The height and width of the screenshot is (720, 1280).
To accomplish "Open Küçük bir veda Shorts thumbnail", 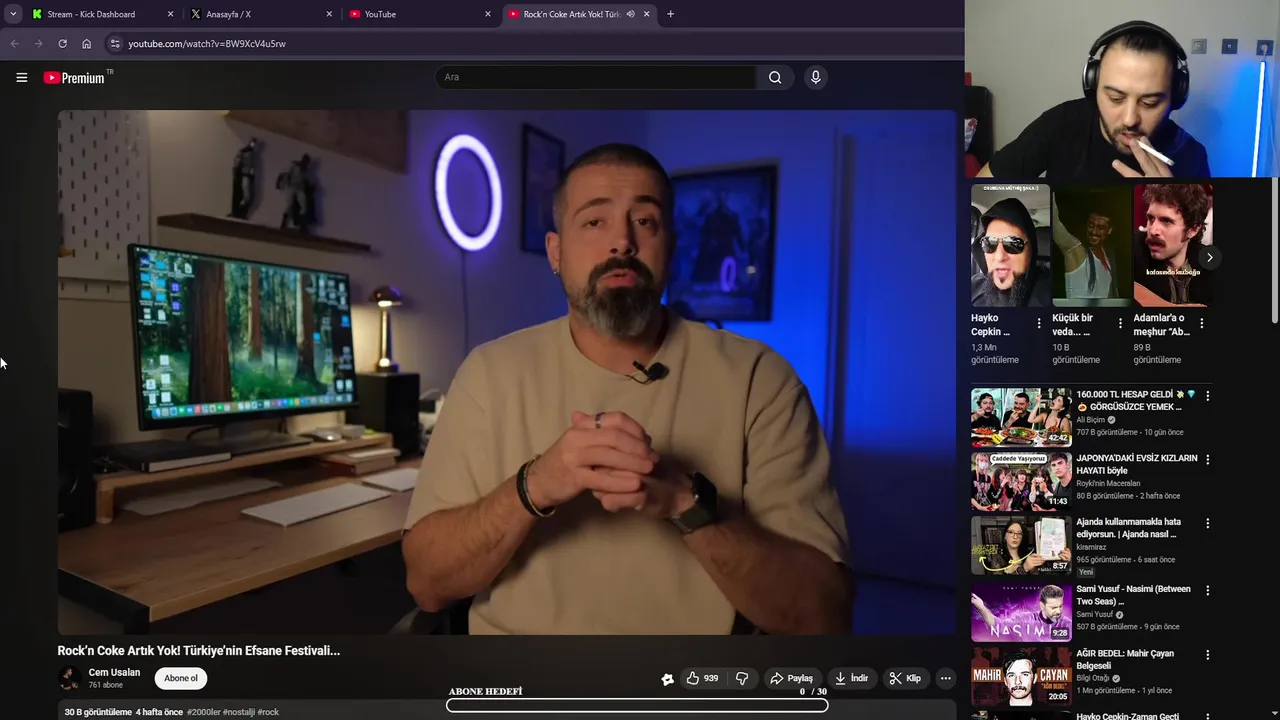I will pyautogui.click(x=1091, y=245).
